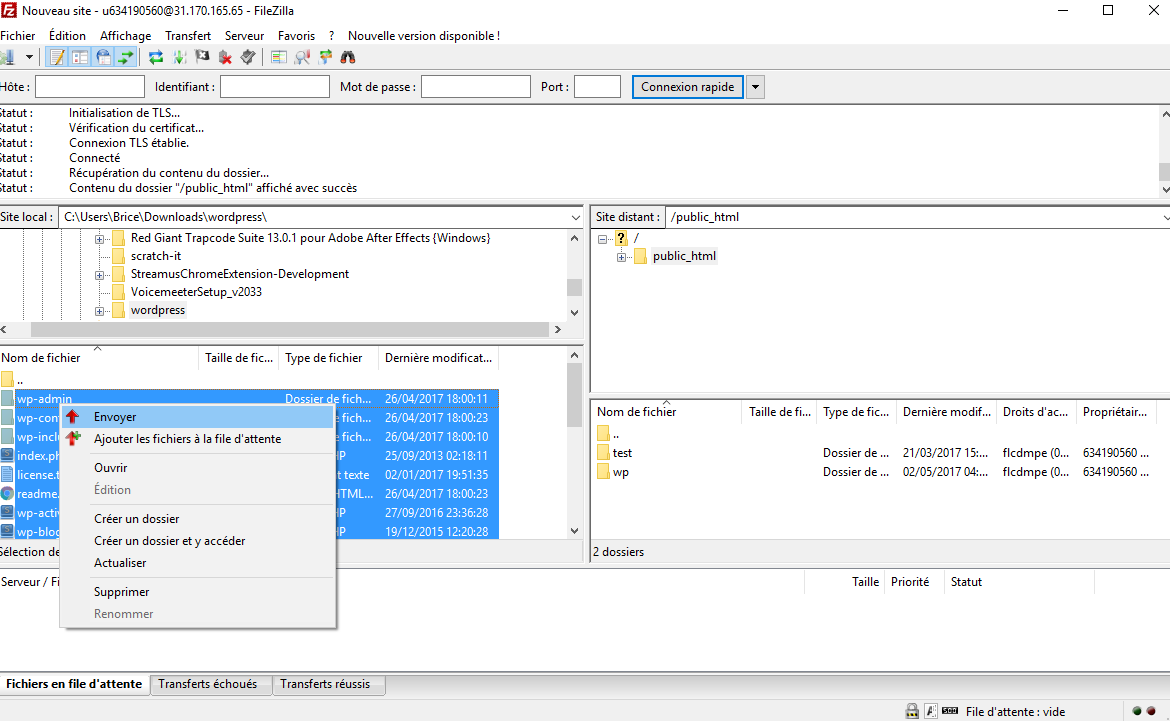Open the directory listing filters icon
Viewport: 1170px width, 721px height.
tap(279, 57)
